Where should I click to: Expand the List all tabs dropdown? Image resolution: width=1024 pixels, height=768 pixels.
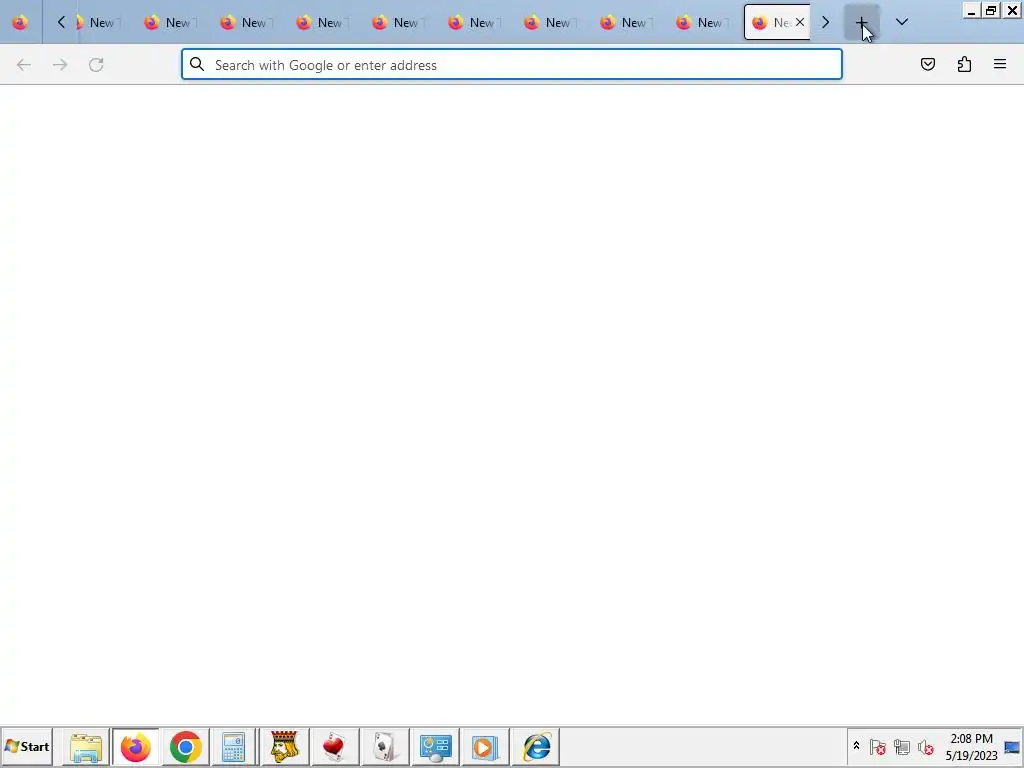[902, 22]
